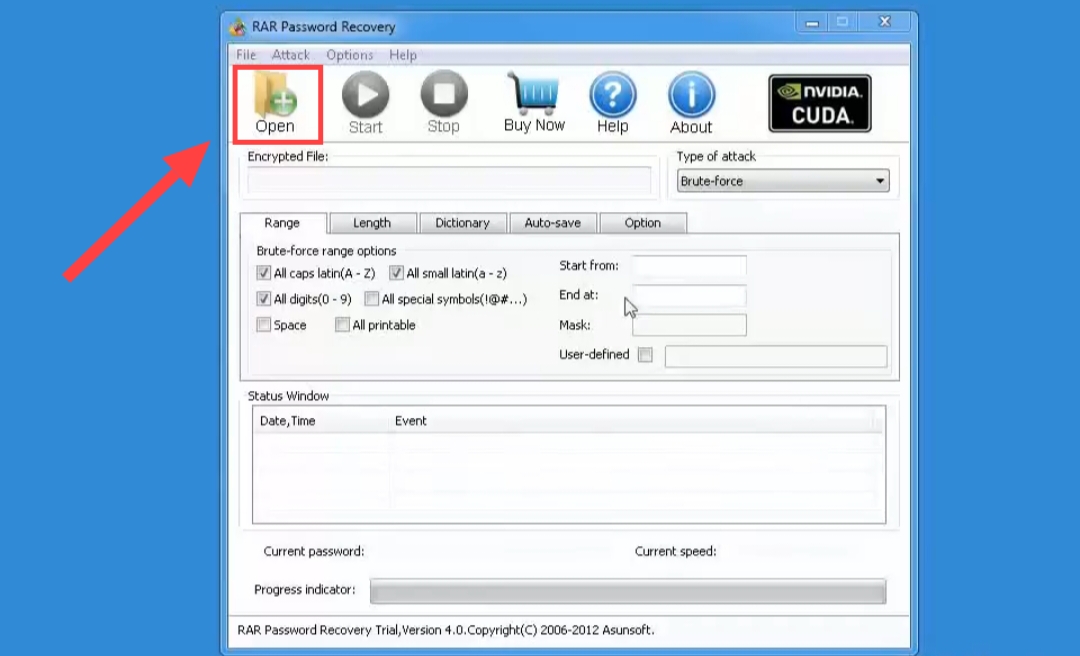Click the Start play icon
This screenshot has height=656, width=1080.
pyautogui.click(x=365, y=94)
